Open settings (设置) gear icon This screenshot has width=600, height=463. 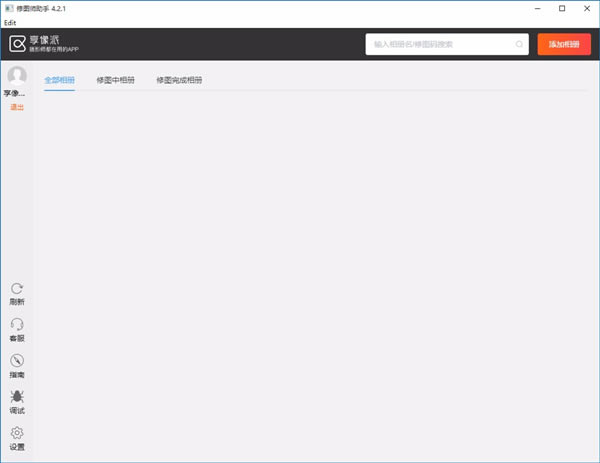(x=17, y=433)
